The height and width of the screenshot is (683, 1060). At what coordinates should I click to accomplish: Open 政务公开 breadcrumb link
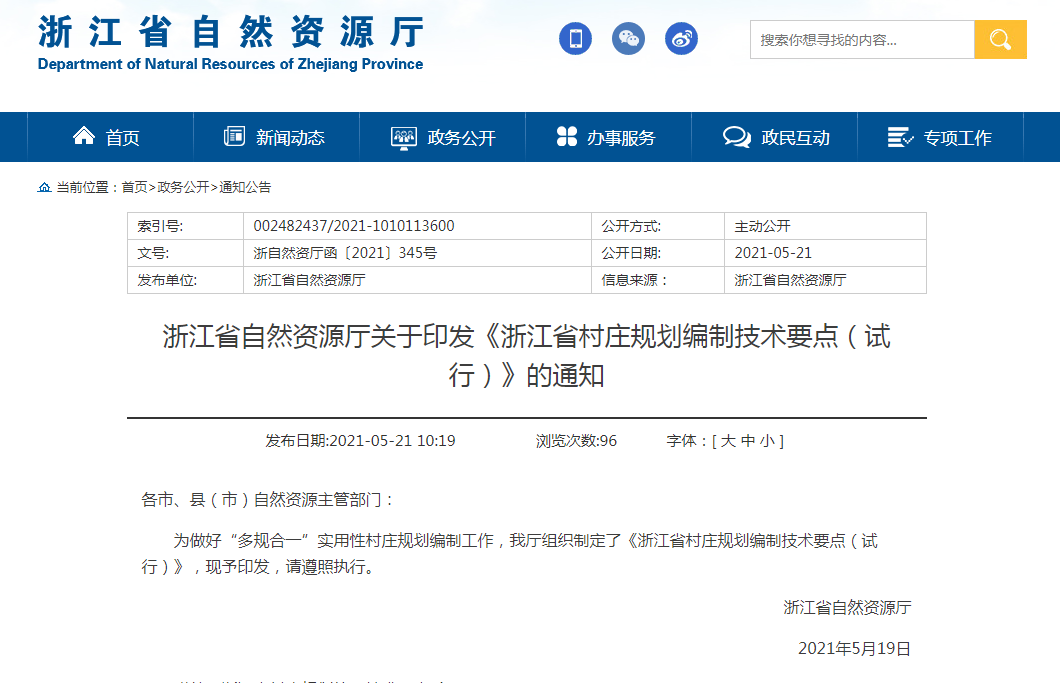pyautogui.click(x=183, y=187)
